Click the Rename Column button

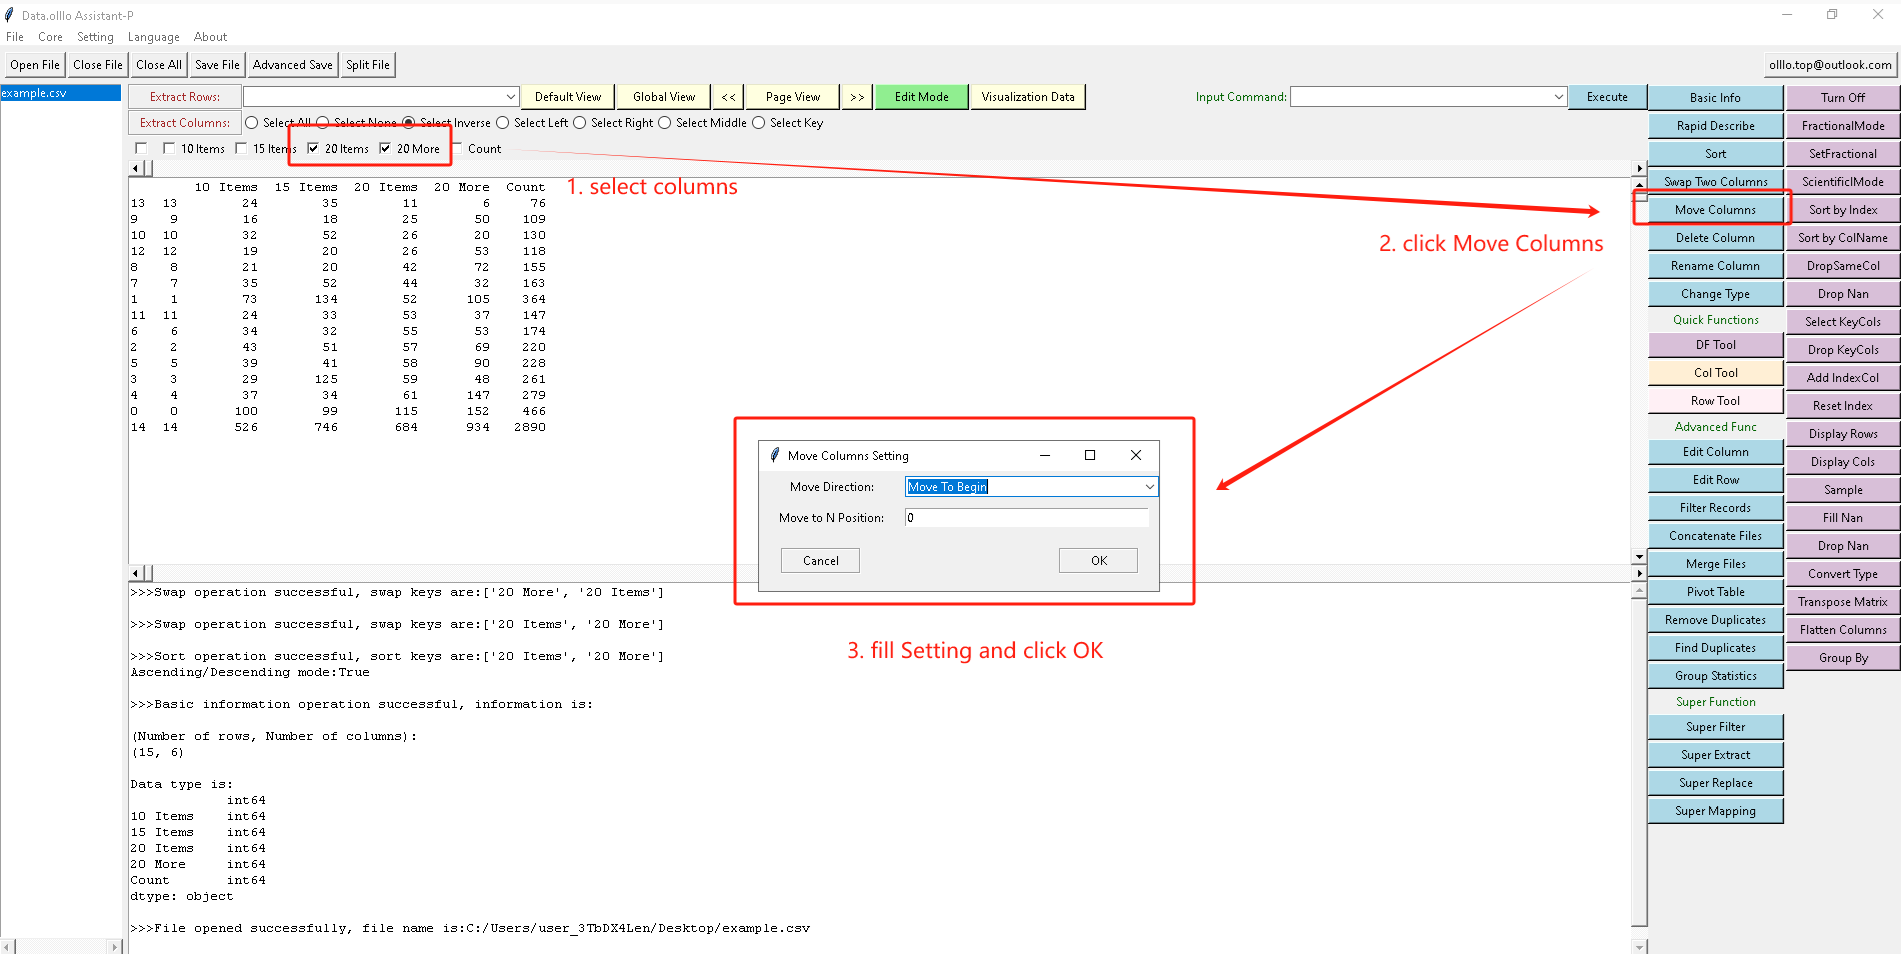click(1715, 266)
